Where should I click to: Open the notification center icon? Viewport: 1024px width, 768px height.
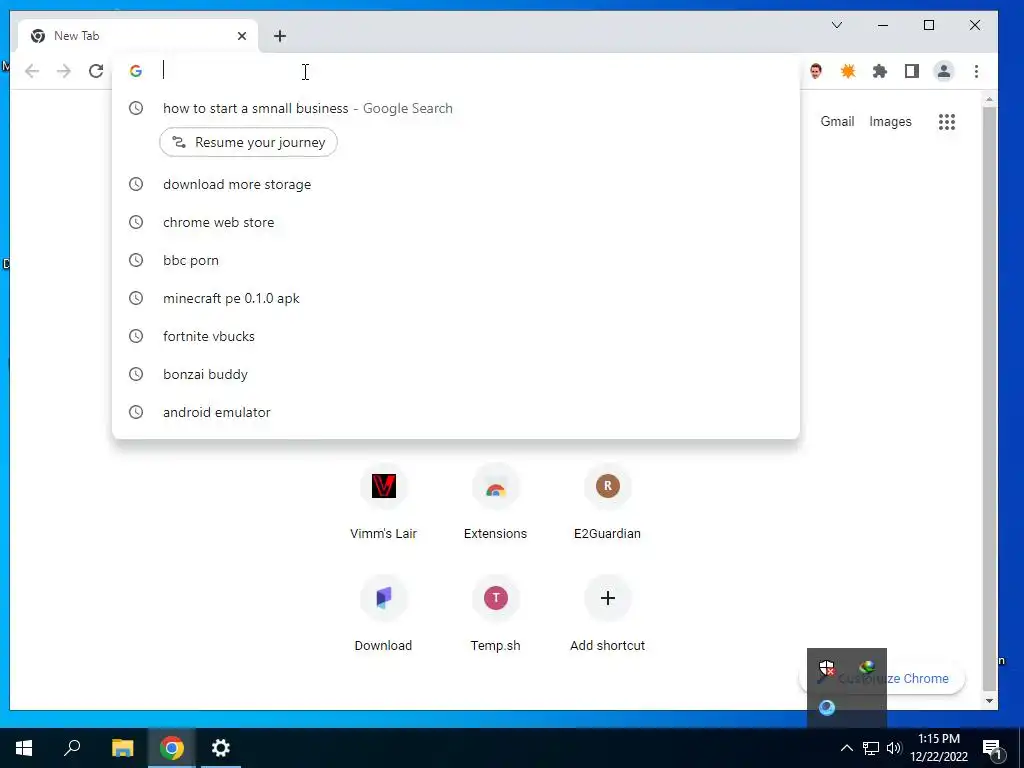[993, 749]
